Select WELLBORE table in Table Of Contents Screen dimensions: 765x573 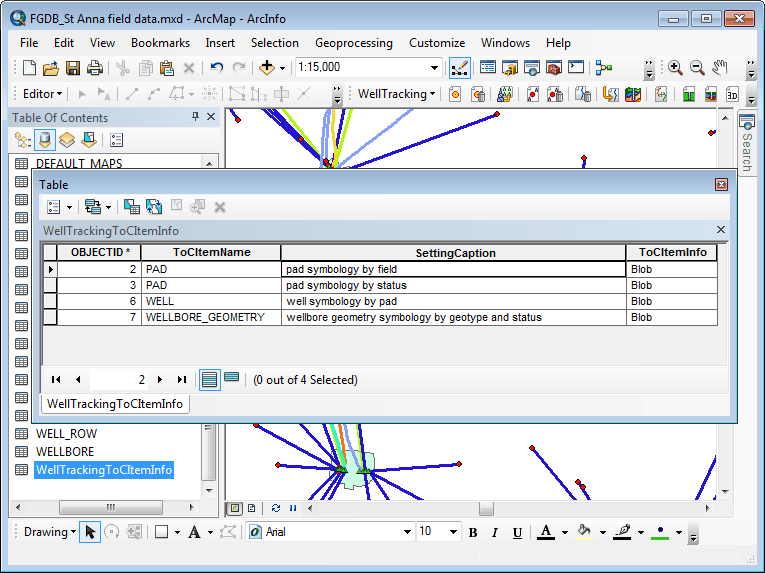[65, 452]
